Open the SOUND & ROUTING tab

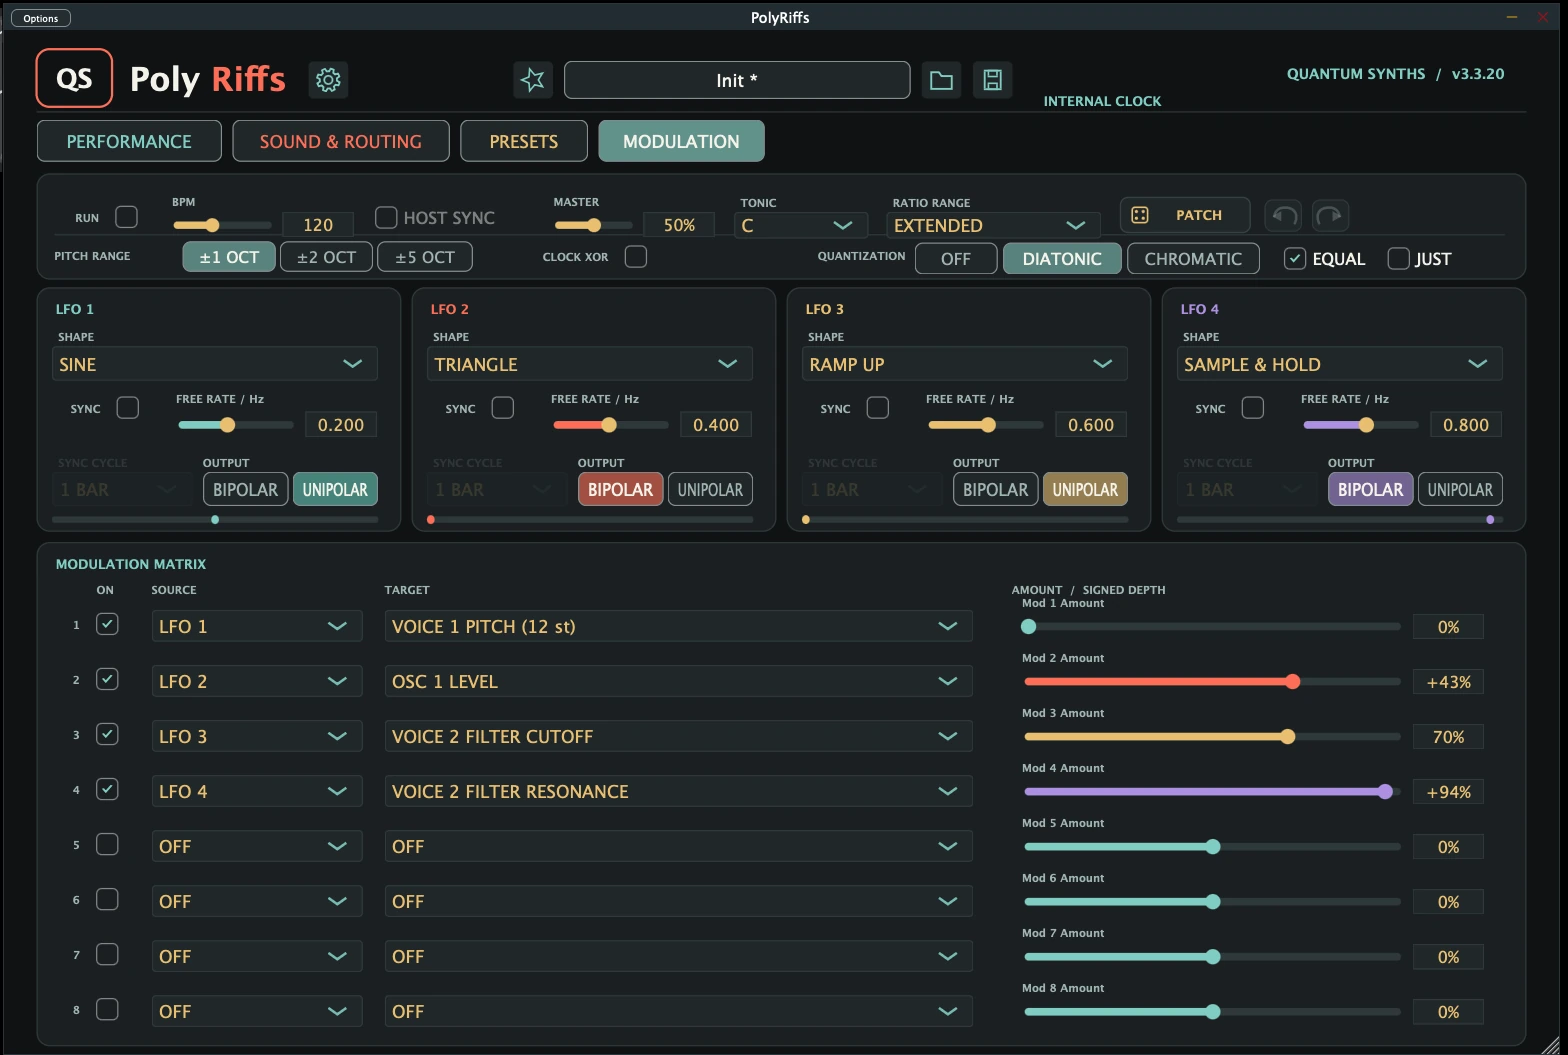pyautogui.click(x=341, y=141)
